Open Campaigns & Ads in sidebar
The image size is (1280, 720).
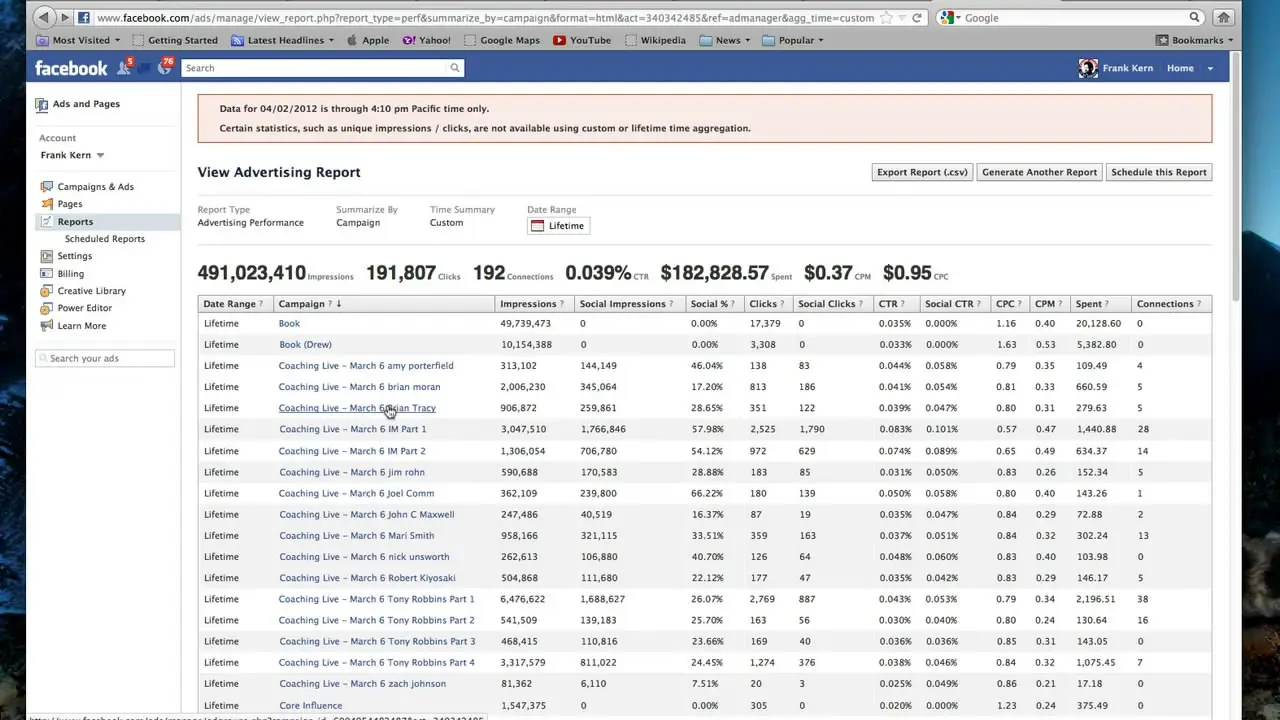click(95, 187)
